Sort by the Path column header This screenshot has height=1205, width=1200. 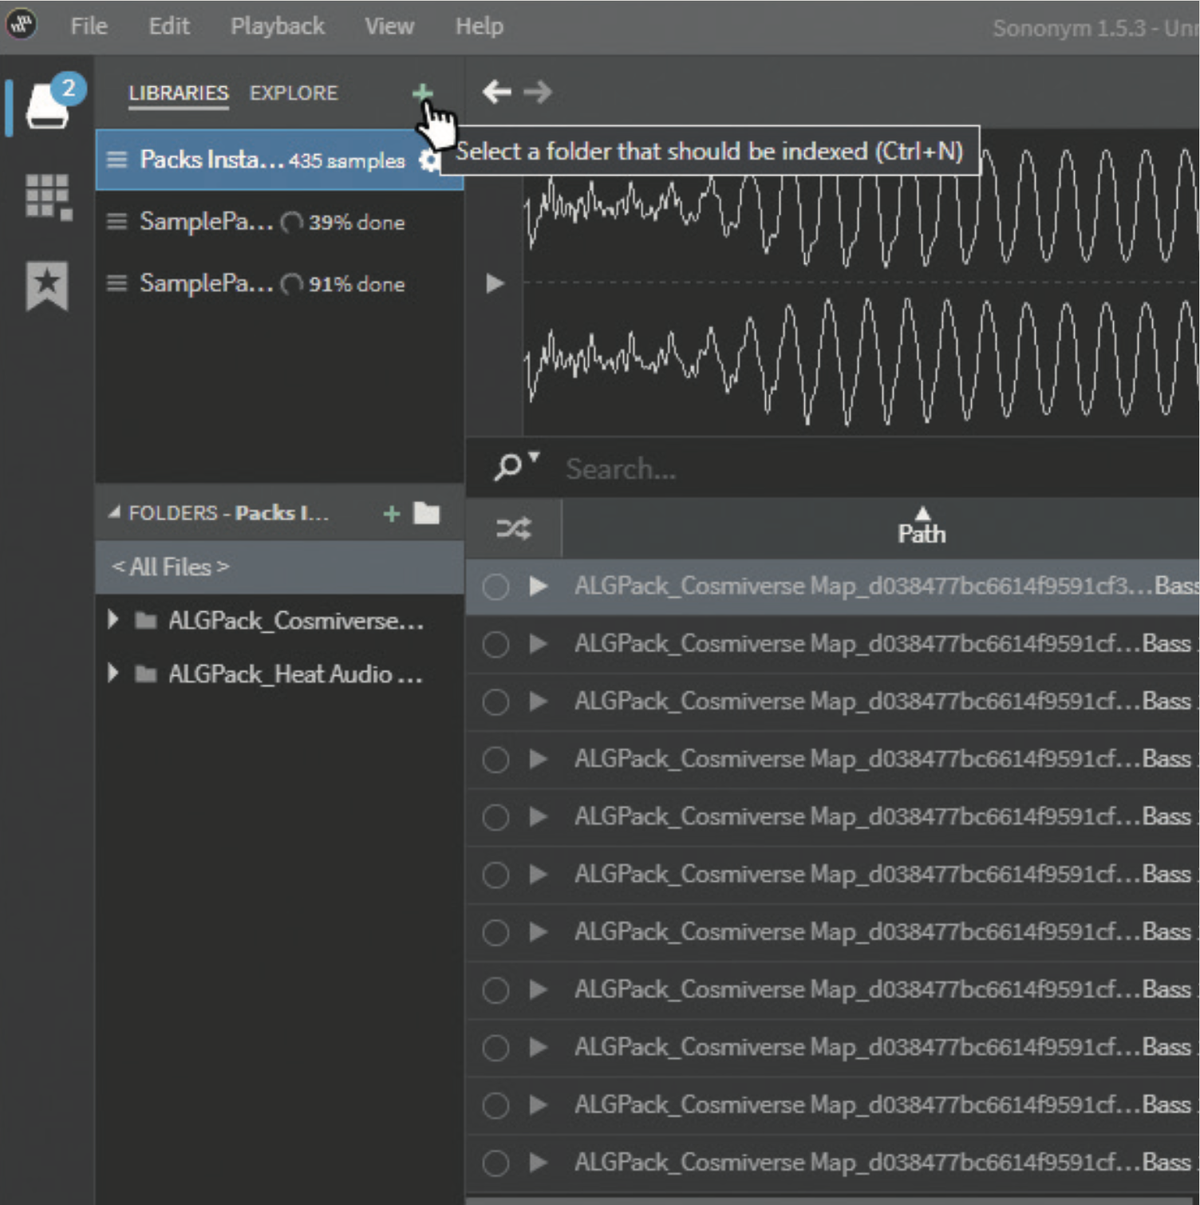pos(921,528)
